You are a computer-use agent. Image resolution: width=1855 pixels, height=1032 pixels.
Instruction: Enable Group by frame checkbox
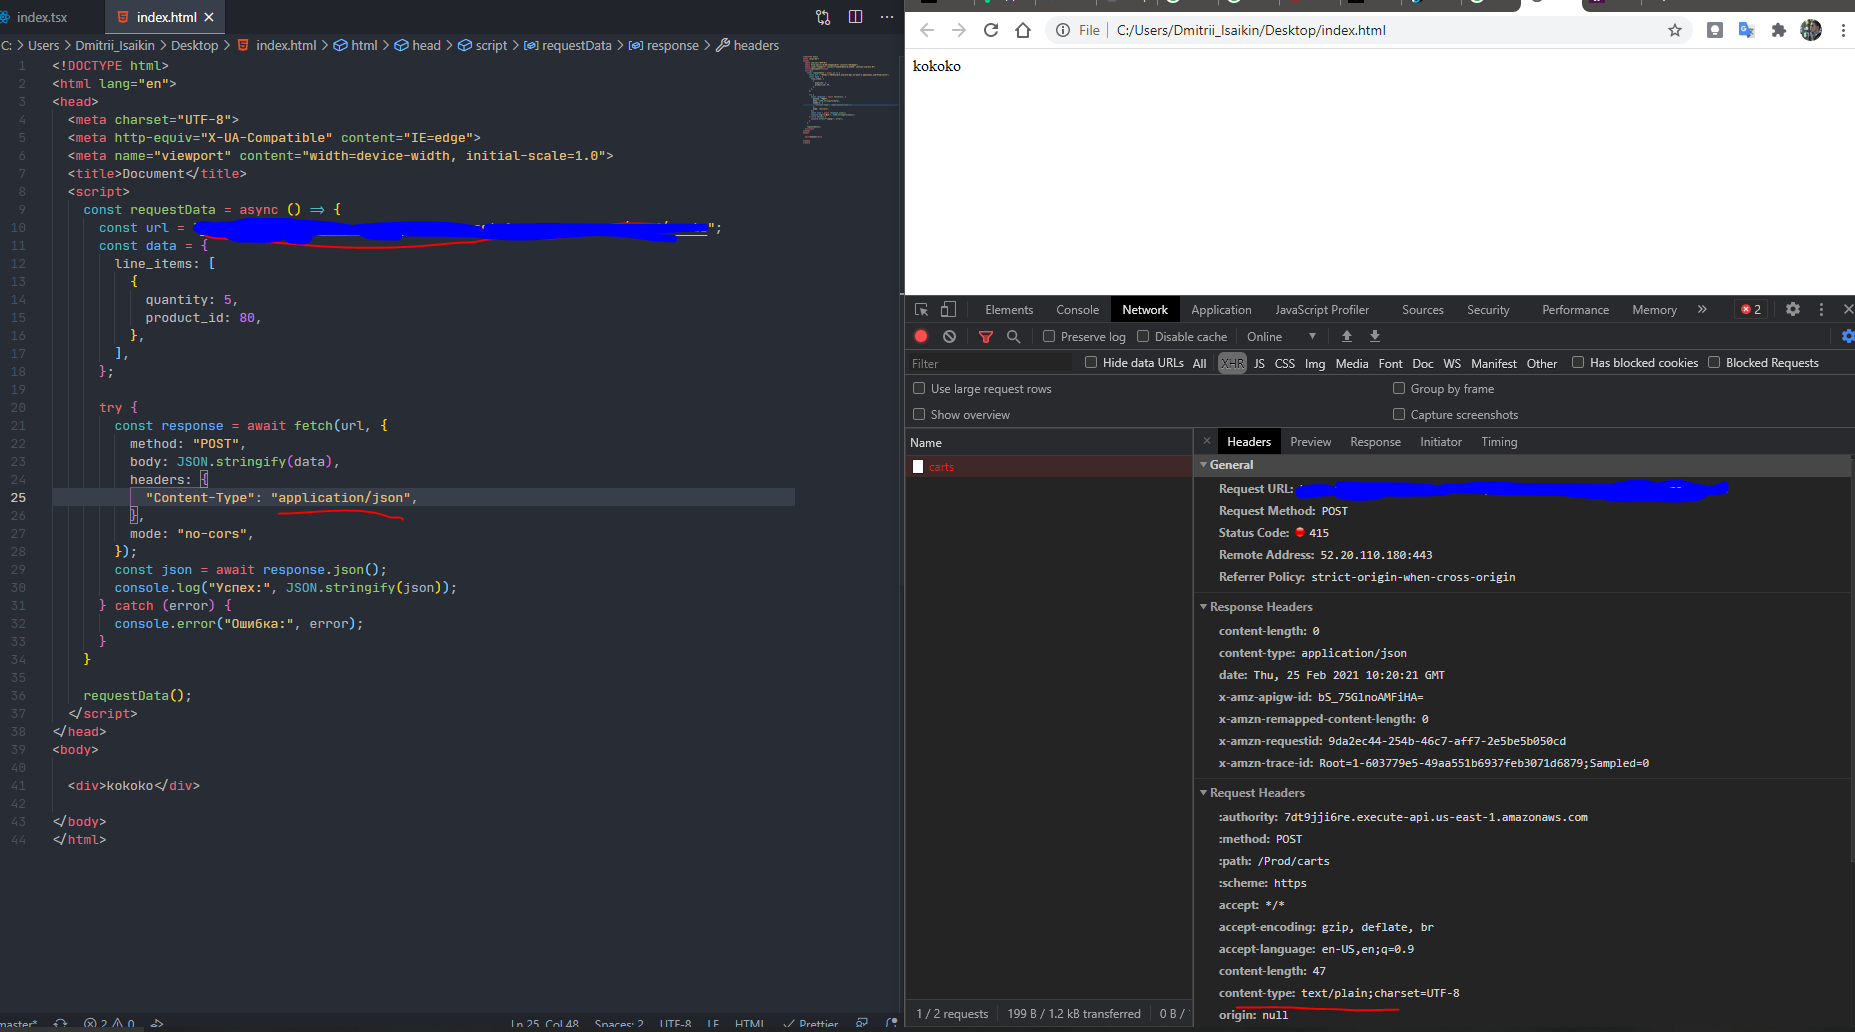tap(1399, 388)
